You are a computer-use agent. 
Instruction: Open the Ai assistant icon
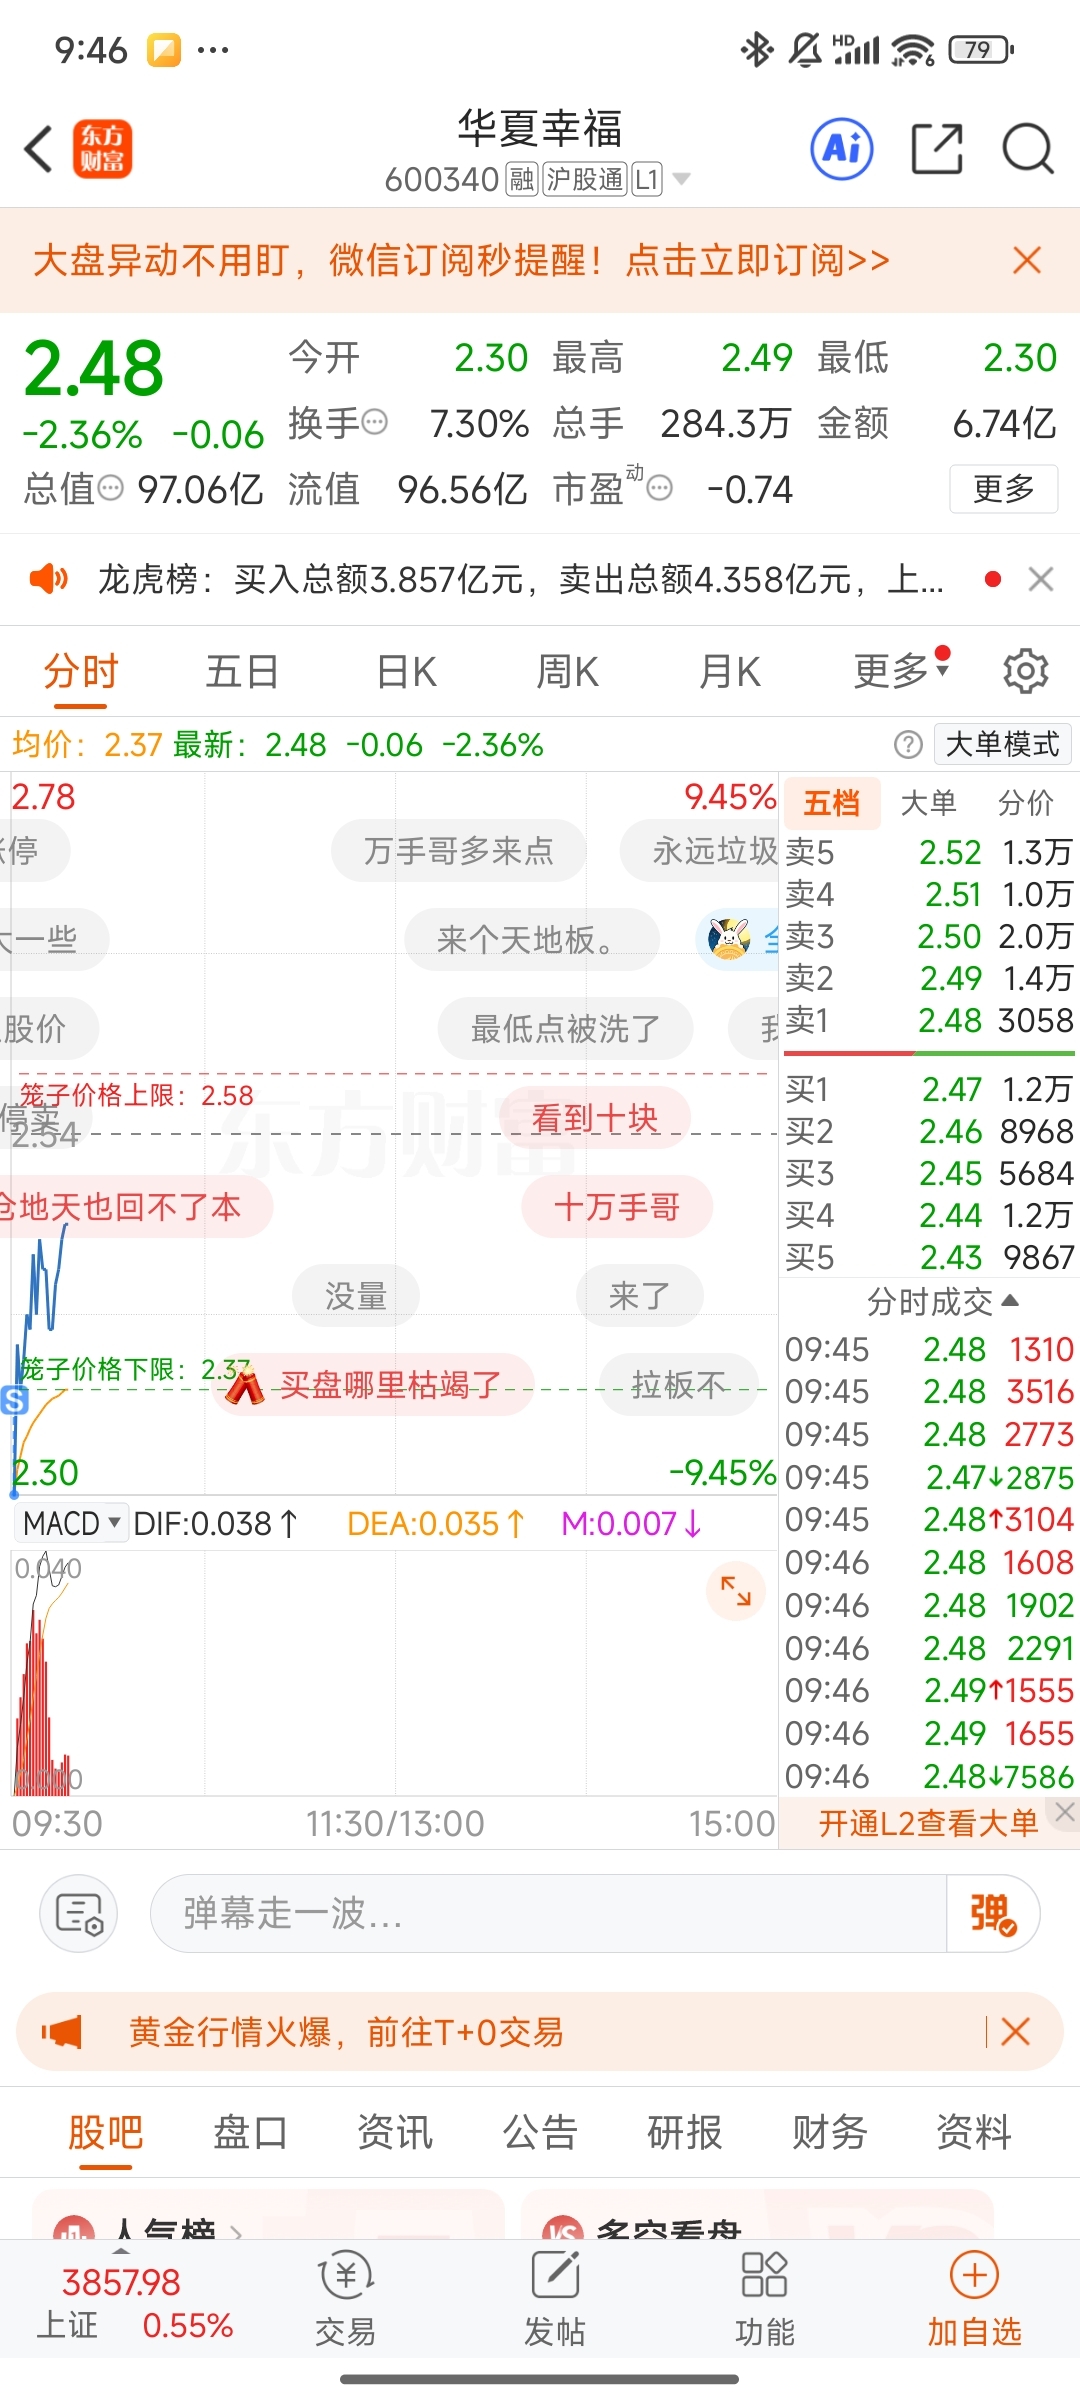841,149
